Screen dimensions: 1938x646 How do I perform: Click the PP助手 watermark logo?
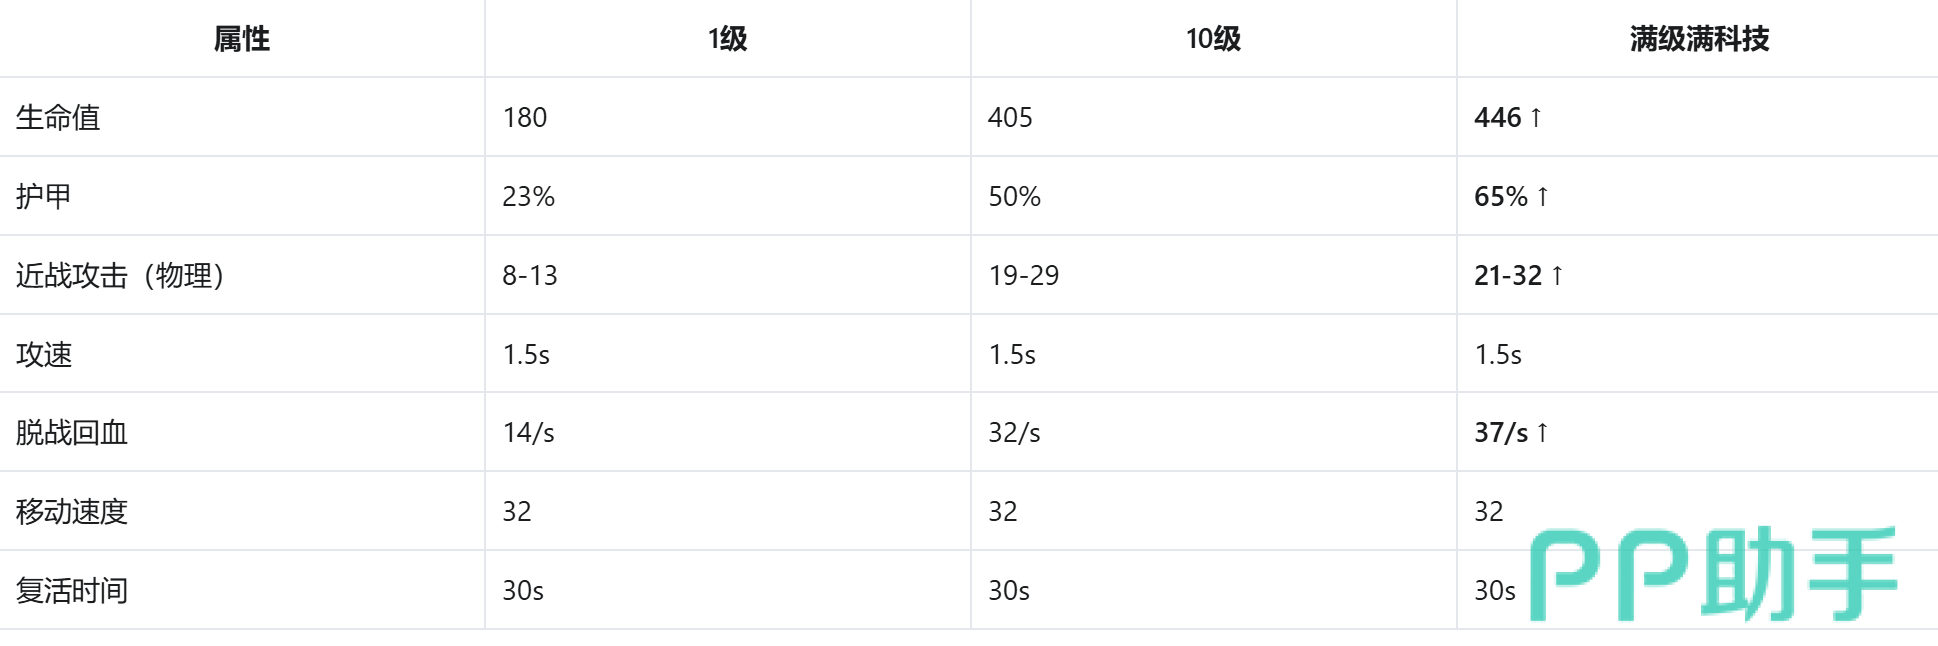pos(1713,574)
